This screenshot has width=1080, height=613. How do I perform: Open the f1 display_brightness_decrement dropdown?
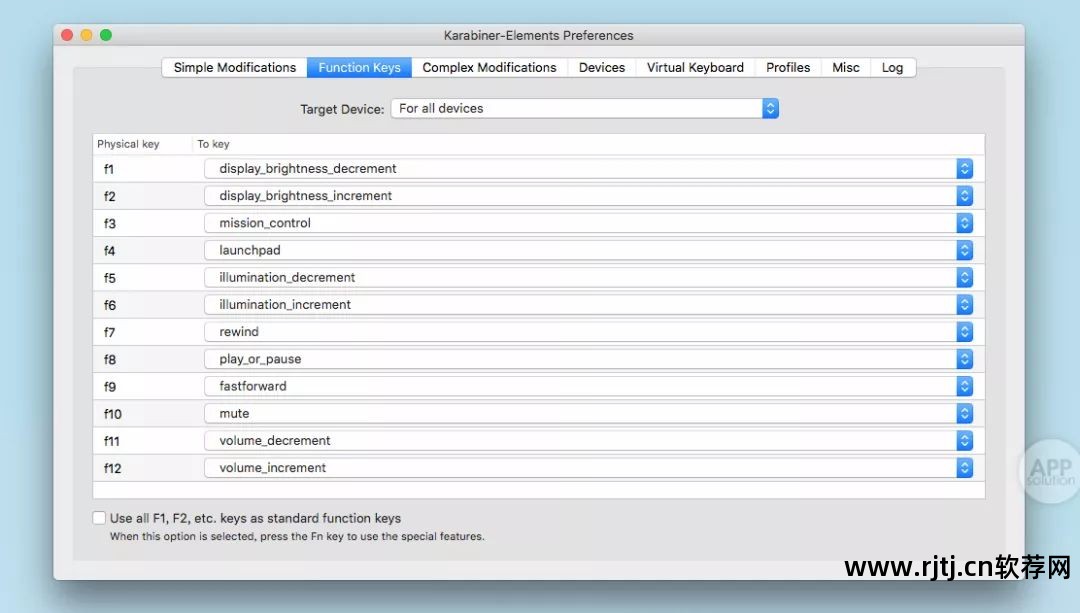[588, 169]
